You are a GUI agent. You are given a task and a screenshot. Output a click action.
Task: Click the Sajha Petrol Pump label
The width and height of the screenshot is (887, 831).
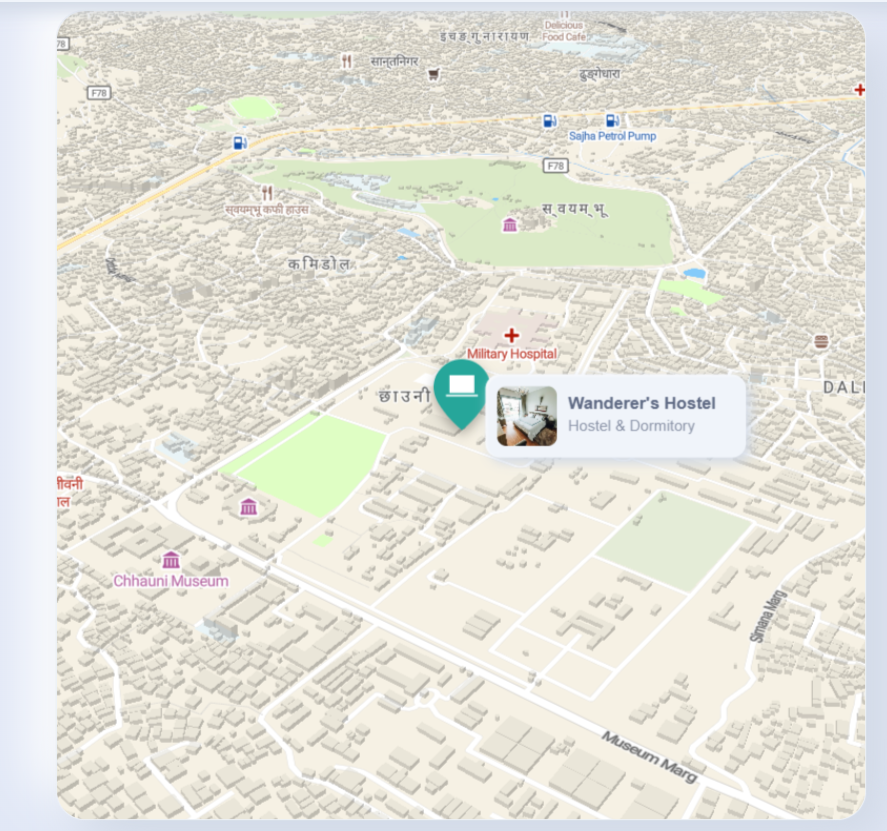point(611,134)
